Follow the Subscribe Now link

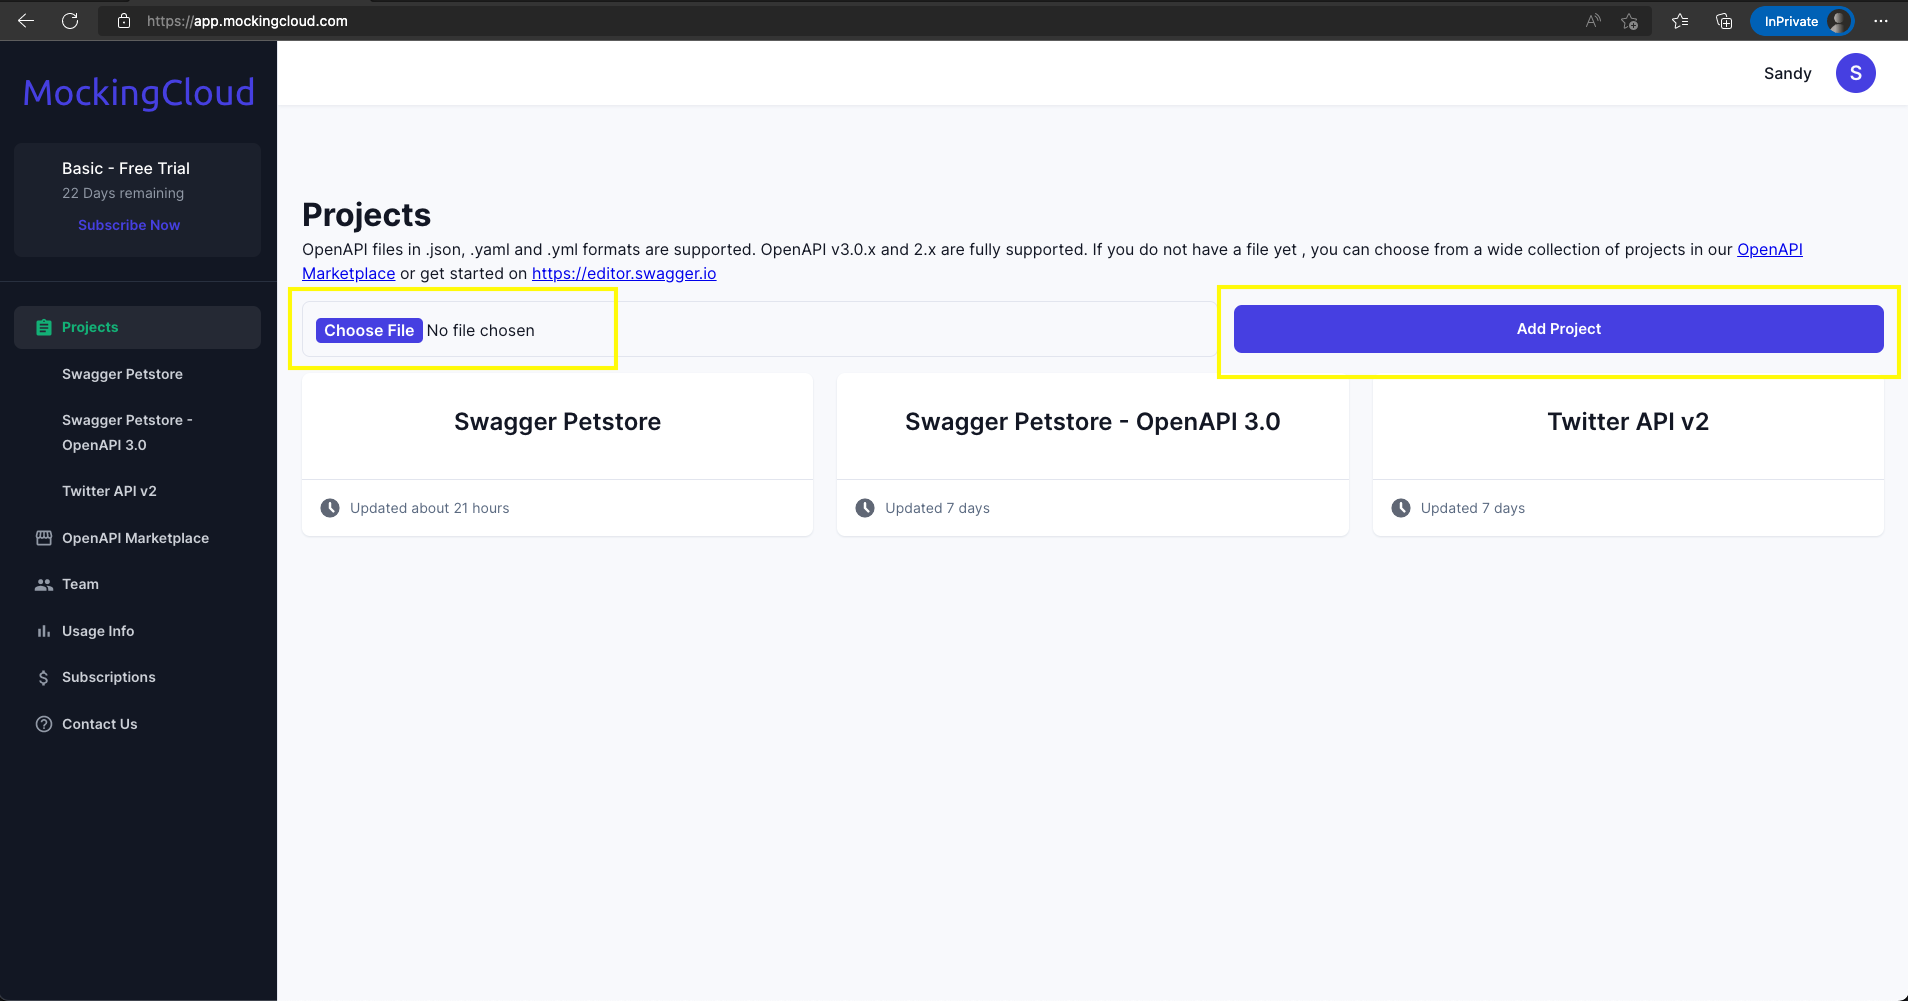pos(129,225)
